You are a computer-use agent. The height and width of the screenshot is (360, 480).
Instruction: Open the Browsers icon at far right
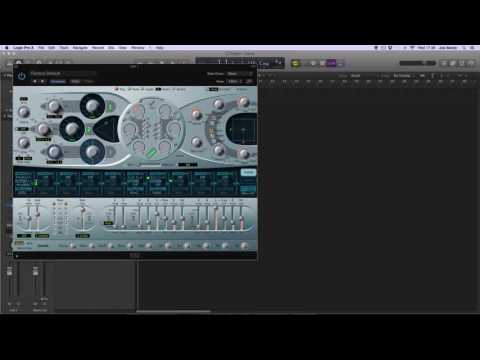[471, 63]
